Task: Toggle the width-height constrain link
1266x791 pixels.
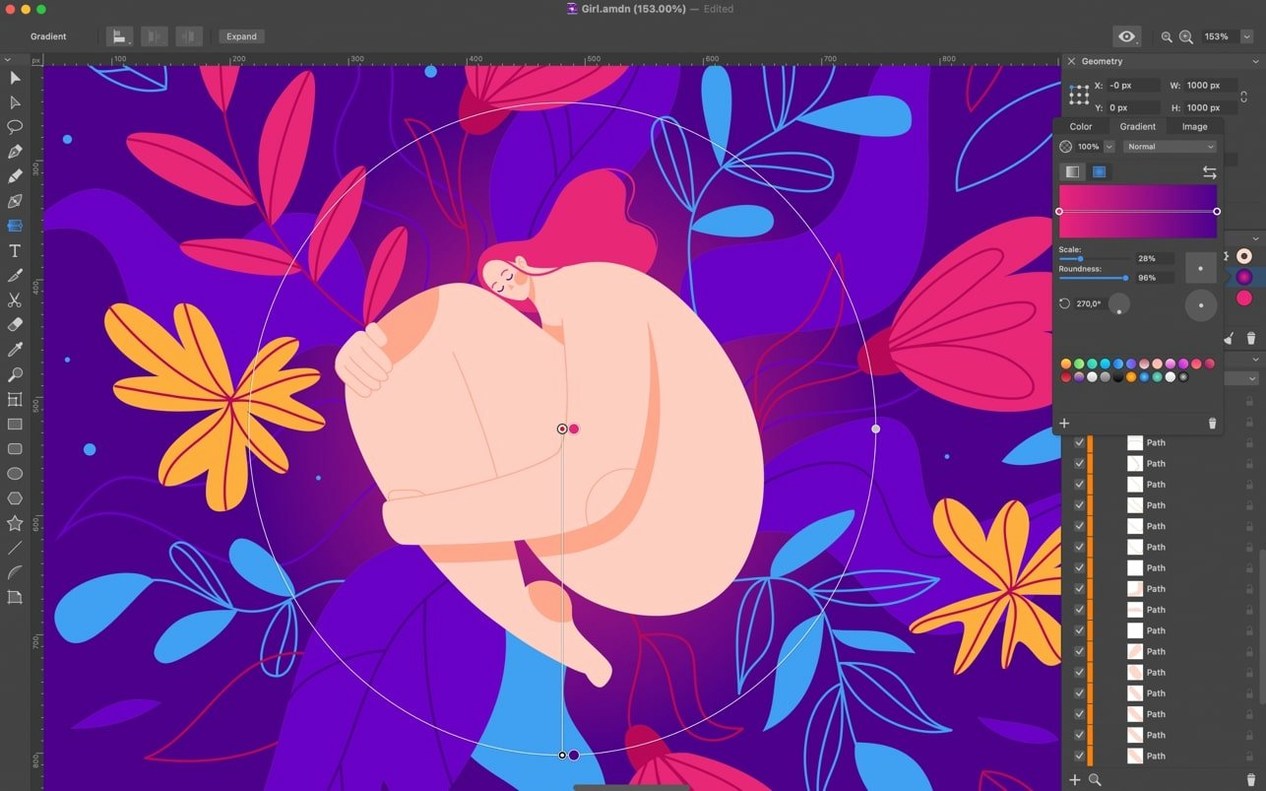Action: click(x=1244, y=97)
